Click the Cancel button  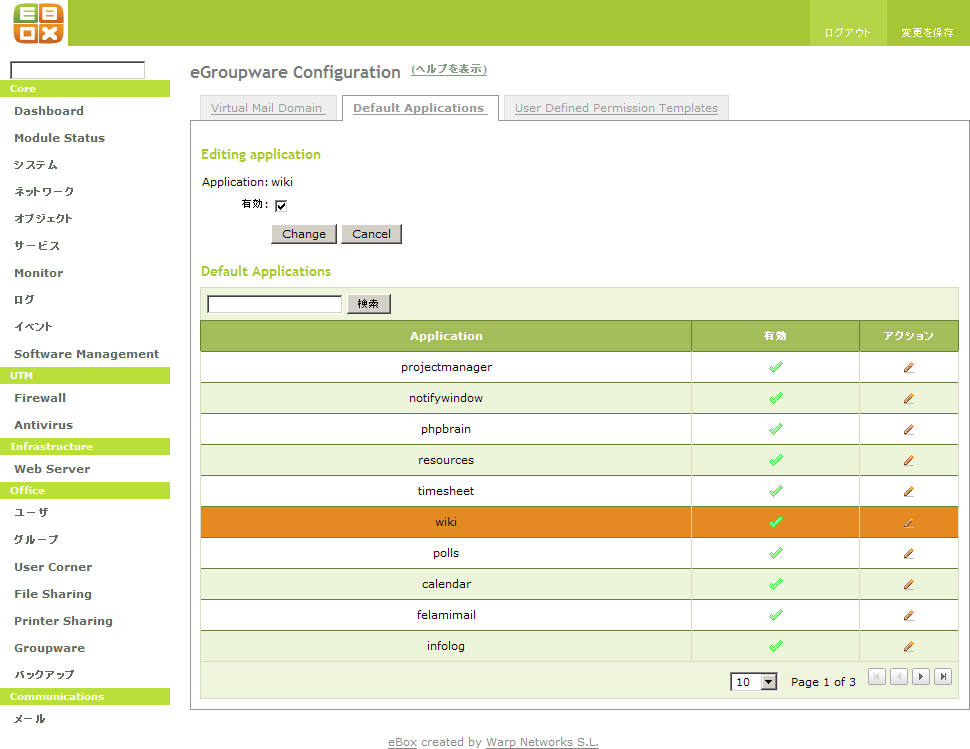[371, 234]
